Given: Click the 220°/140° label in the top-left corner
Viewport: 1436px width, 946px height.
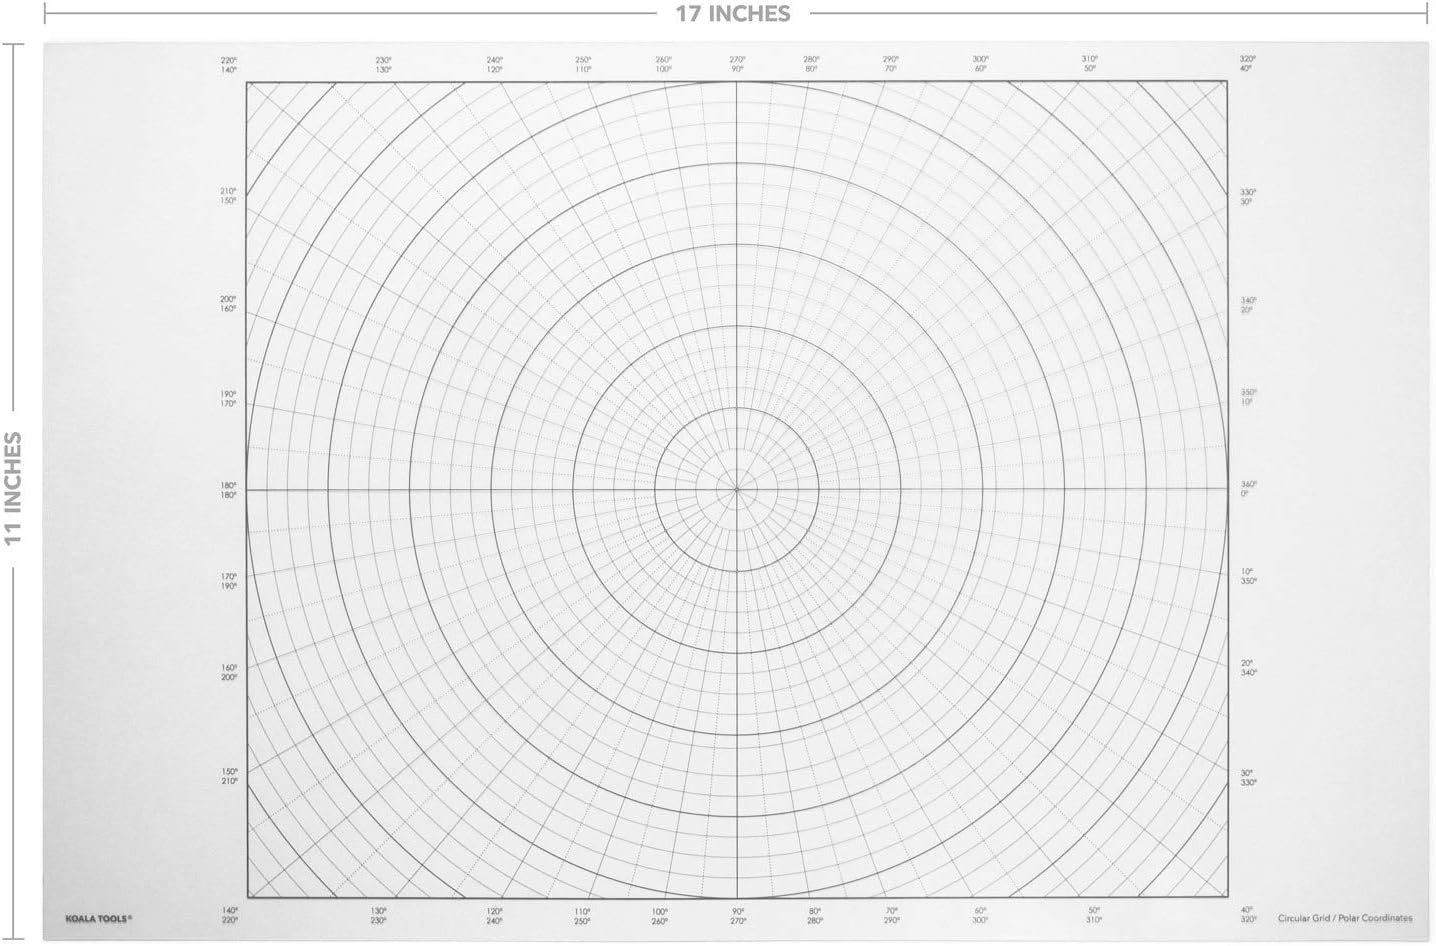Looking at the screenshot, I should click(227, 62).
